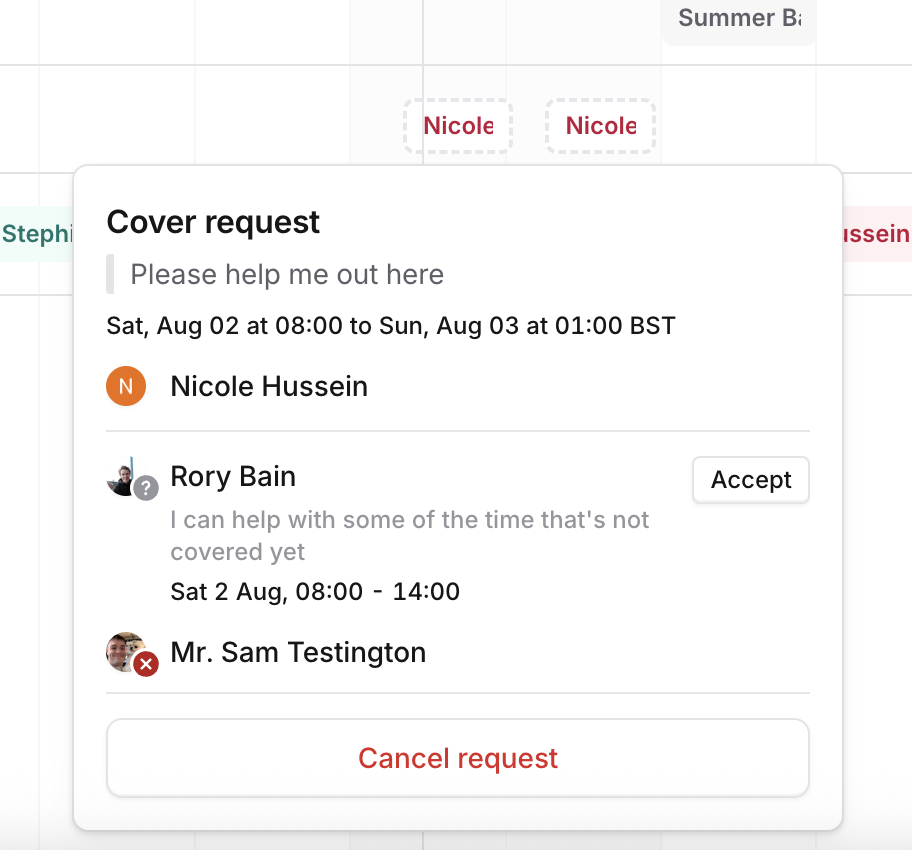Click the 'Please help me out here' note
This screenshot has width=912, height=850.
pyautogui.click(x=287, y=275)
